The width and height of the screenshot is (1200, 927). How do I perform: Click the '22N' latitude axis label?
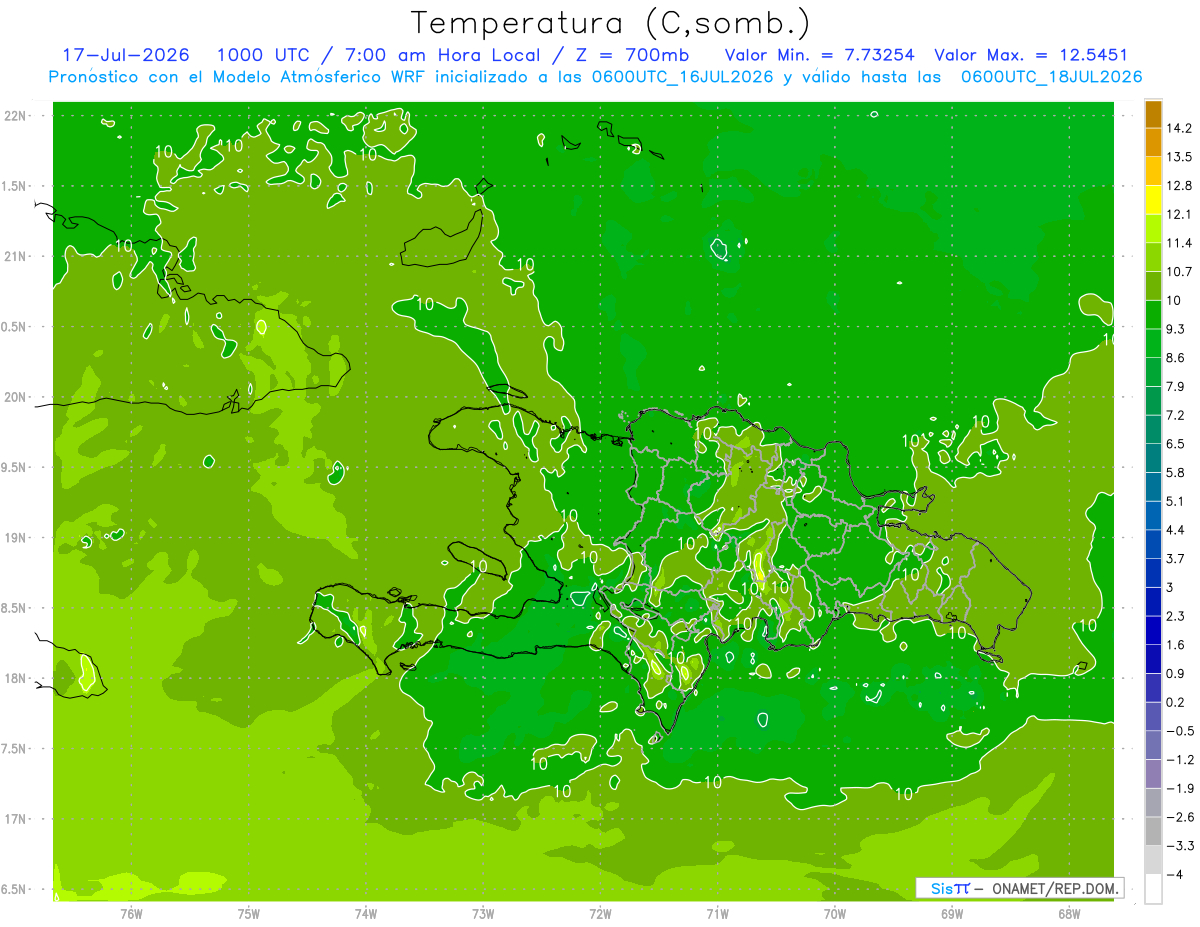(16, 116)
